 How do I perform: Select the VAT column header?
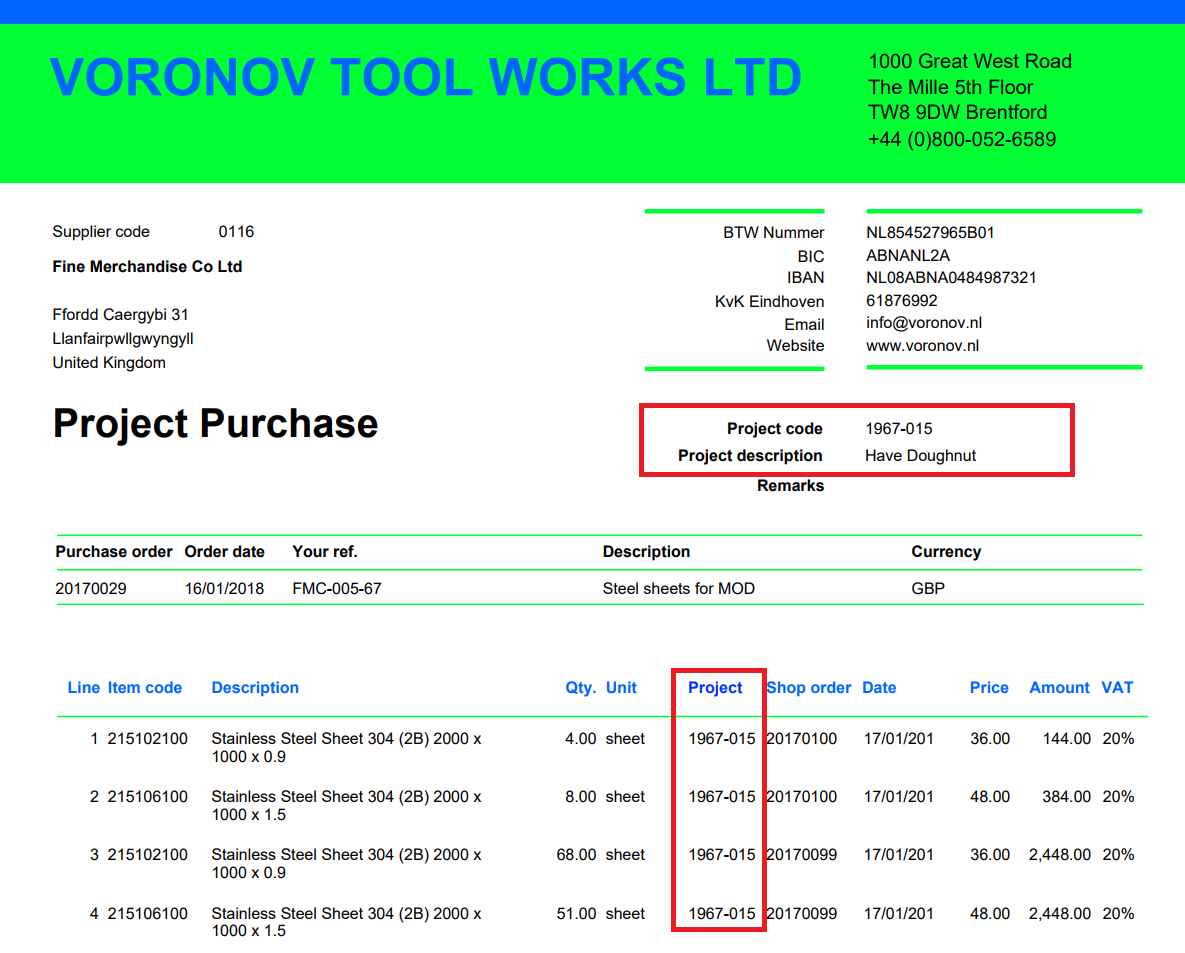coord(1117,688)
